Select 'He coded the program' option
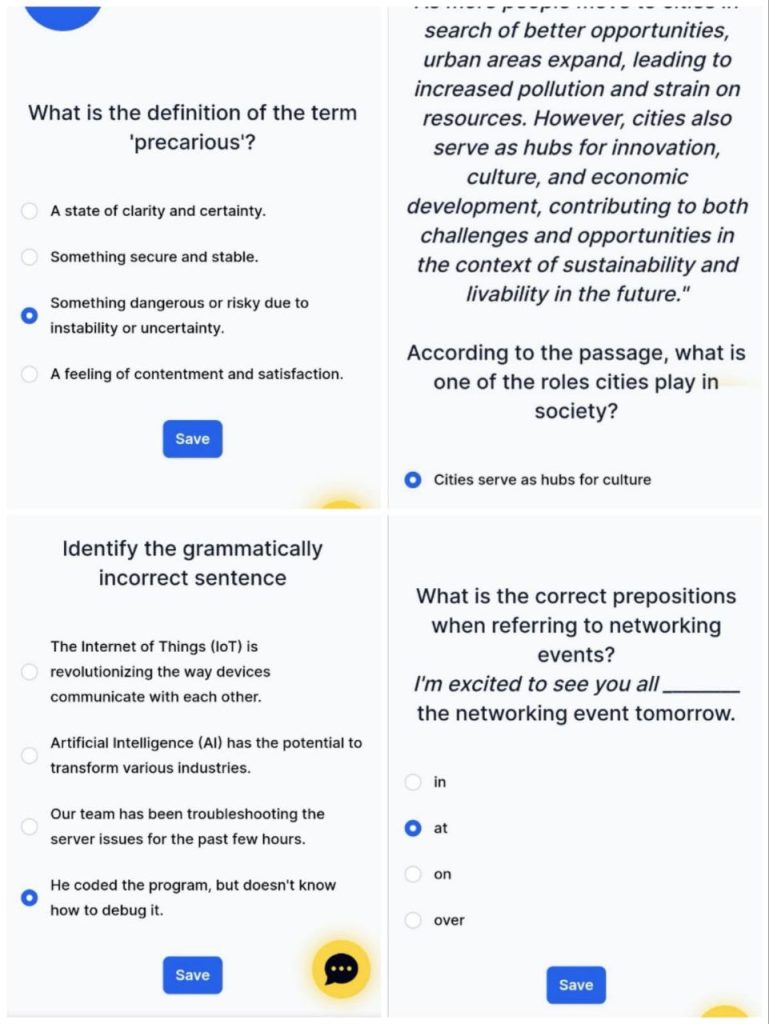This screenshot has width=769, height=1024. pos(30,898)
